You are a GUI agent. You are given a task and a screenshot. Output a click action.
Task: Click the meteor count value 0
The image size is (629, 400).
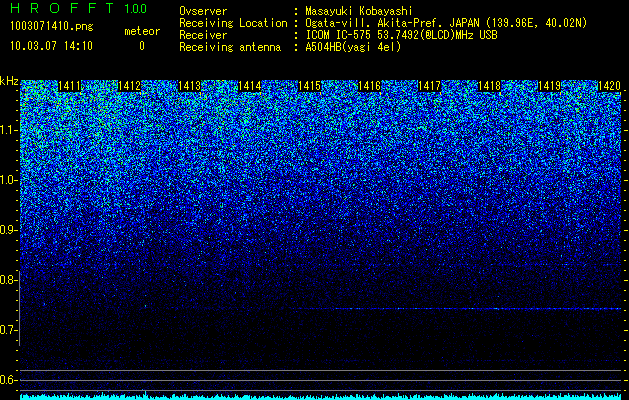[142, 46]
